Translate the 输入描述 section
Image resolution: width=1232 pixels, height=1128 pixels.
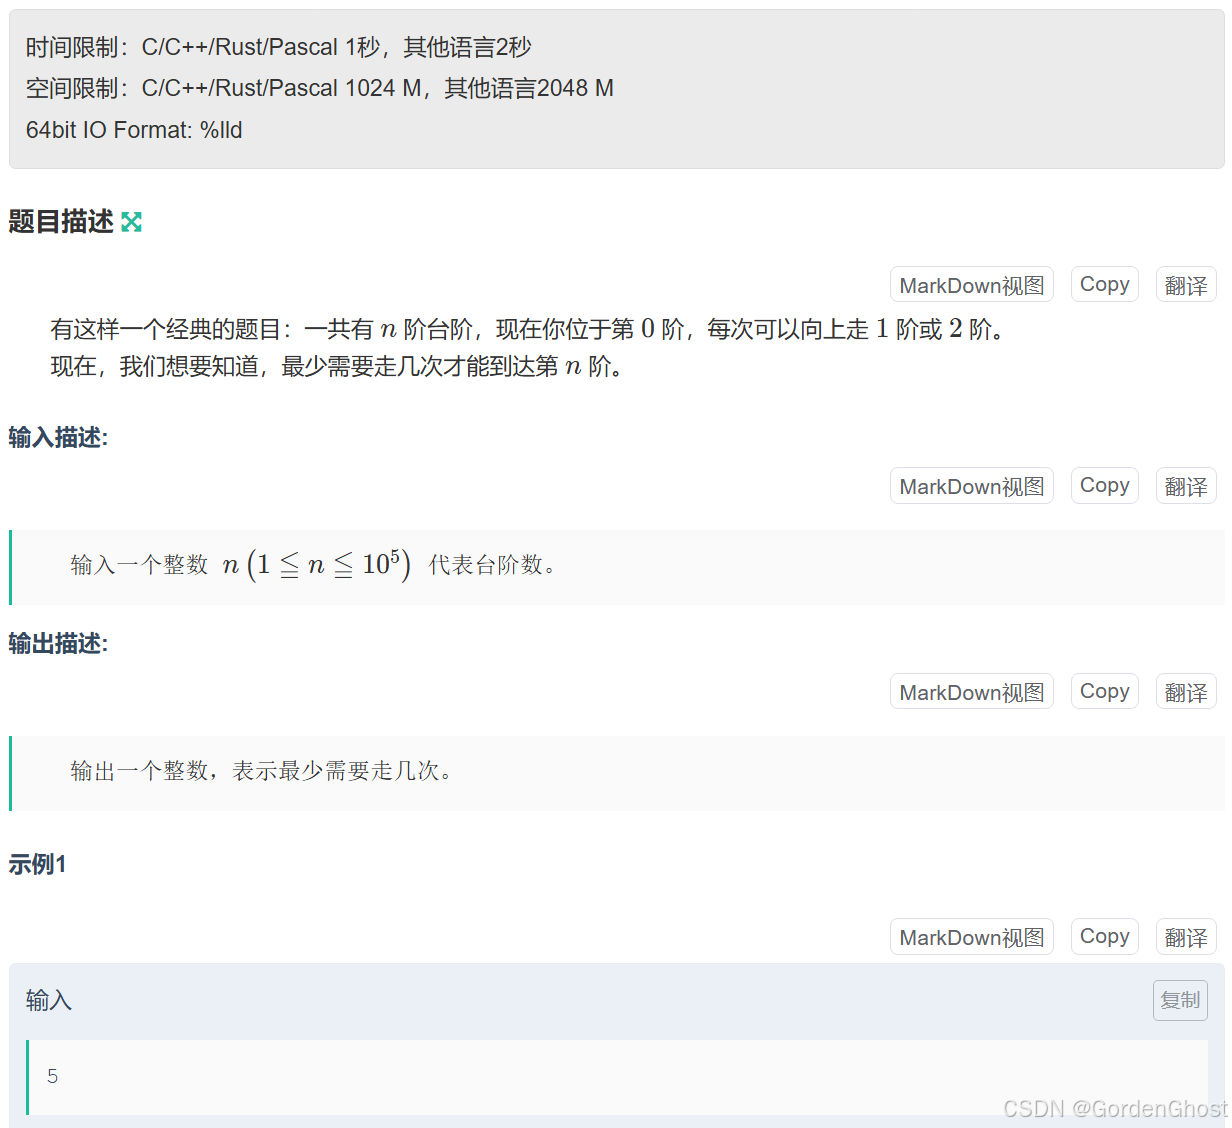click(x=1185, y=486)
